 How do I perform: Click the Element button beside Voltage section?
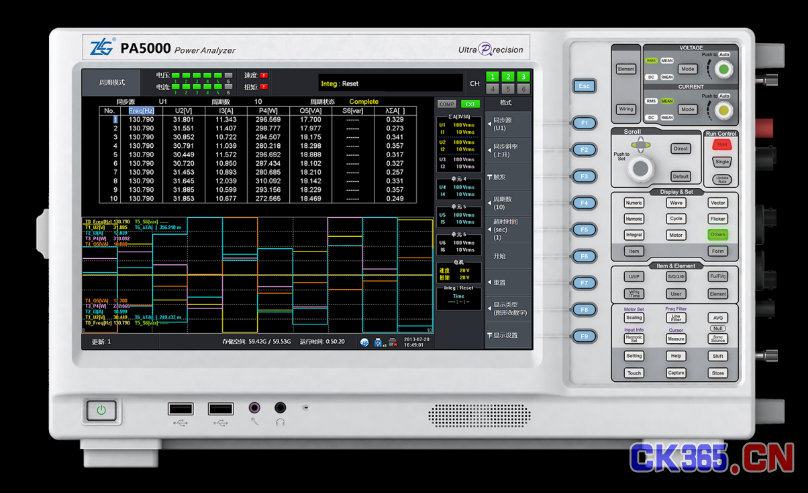tap(626, 69)
